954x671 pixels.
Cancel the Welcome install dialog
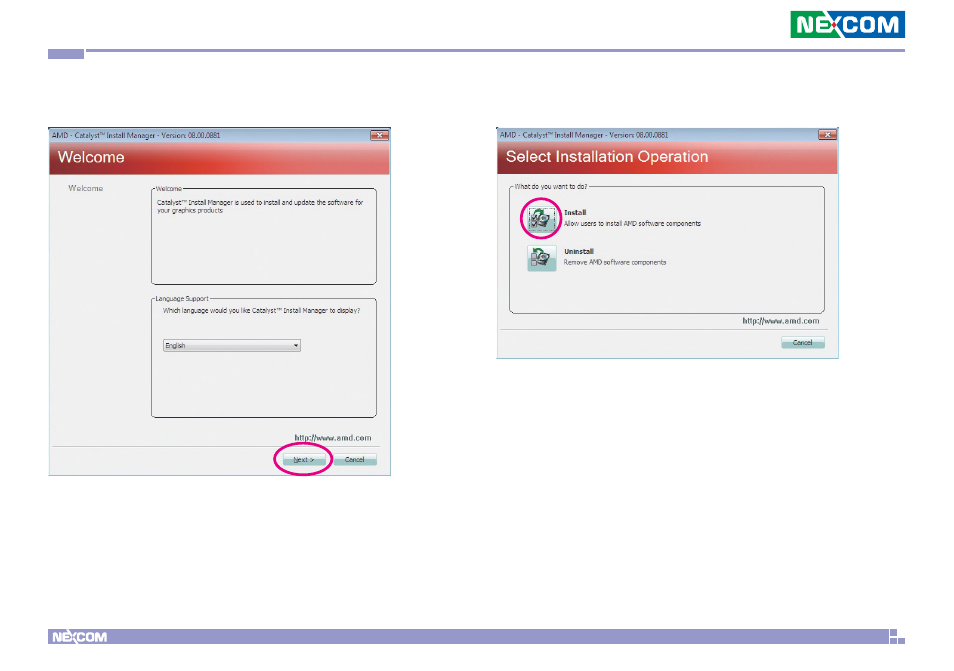click(x=355, y=460)
